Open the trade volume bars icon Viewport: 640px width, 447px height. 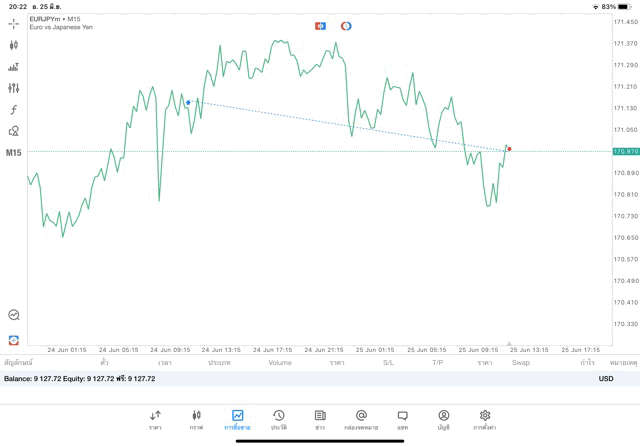(14, 67)
